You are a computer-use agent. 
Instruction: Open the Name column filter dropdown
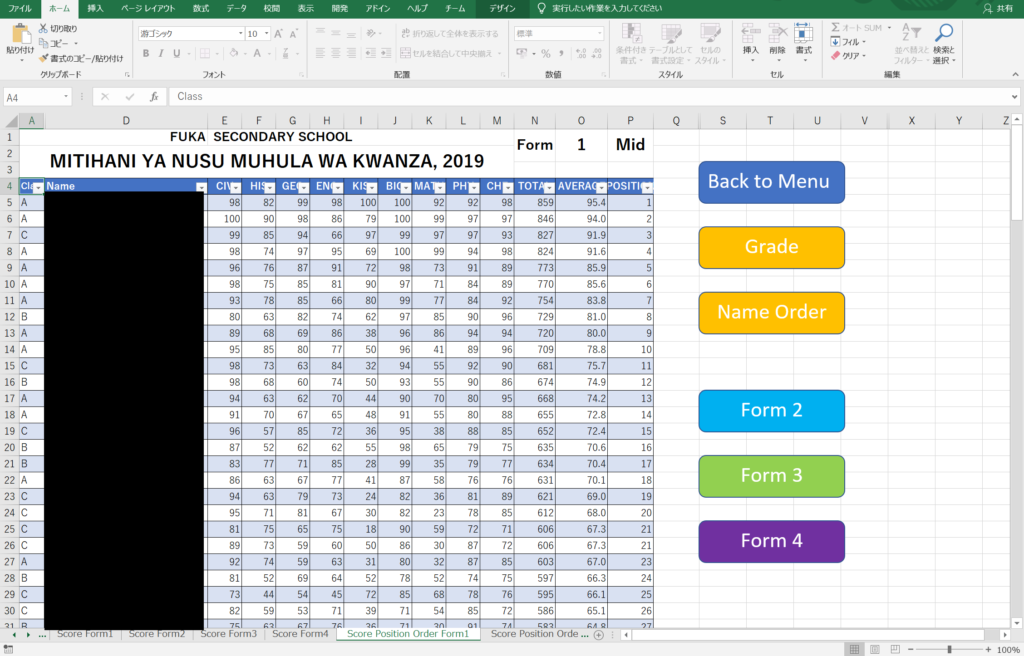coord(200,187)
